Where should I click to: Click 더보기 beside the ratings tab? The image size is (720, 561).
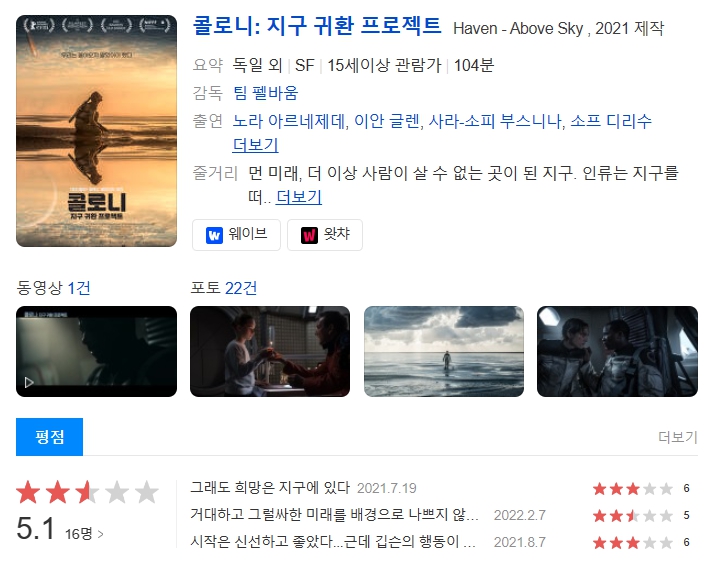(x=678, y=437)
